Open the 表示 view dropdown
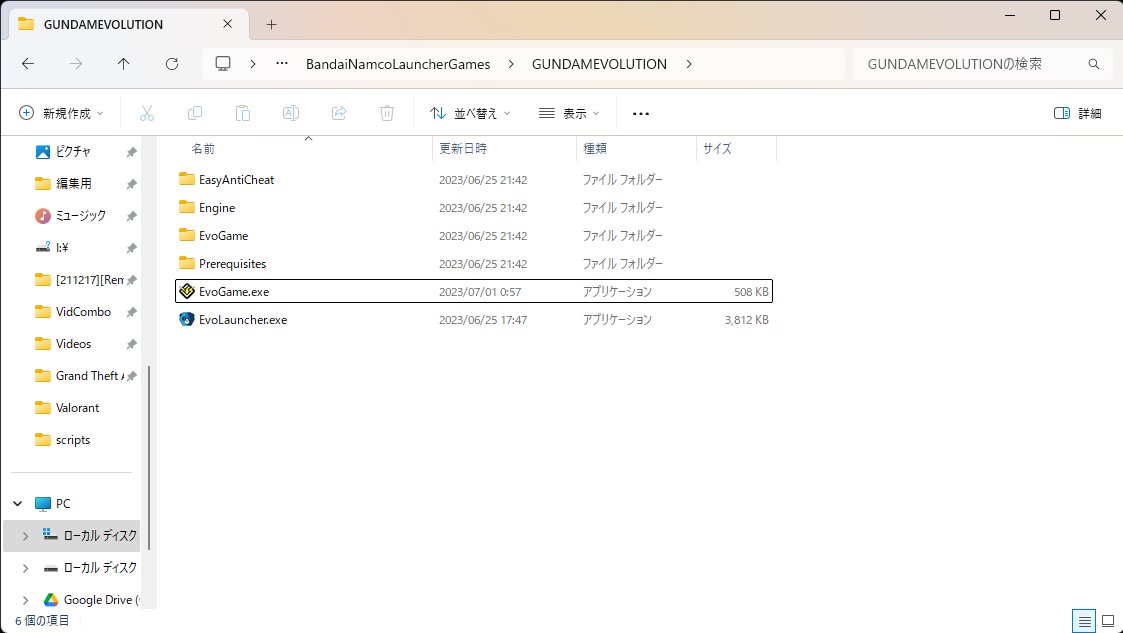This screenshot has height=633, width=1123. click(x=569, y=113)
